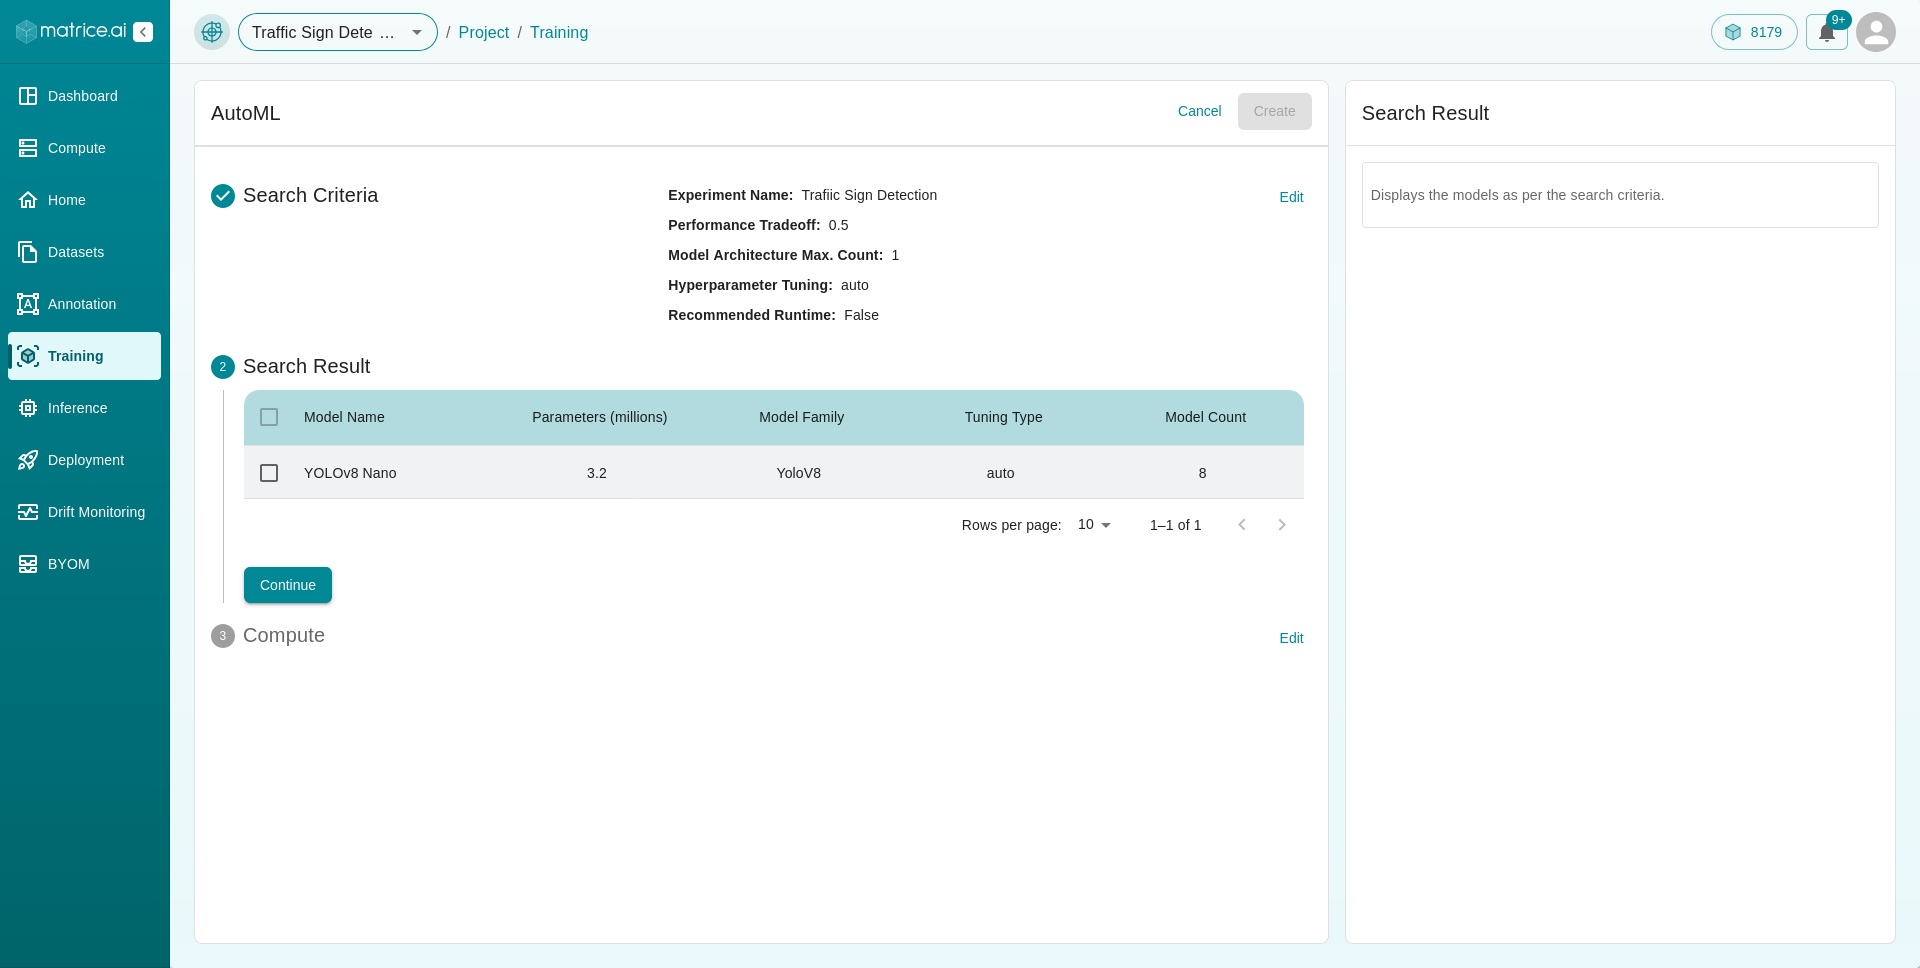Click the disabled Create button
The image size is (1920, 968).
click(x=1274, y=111)
